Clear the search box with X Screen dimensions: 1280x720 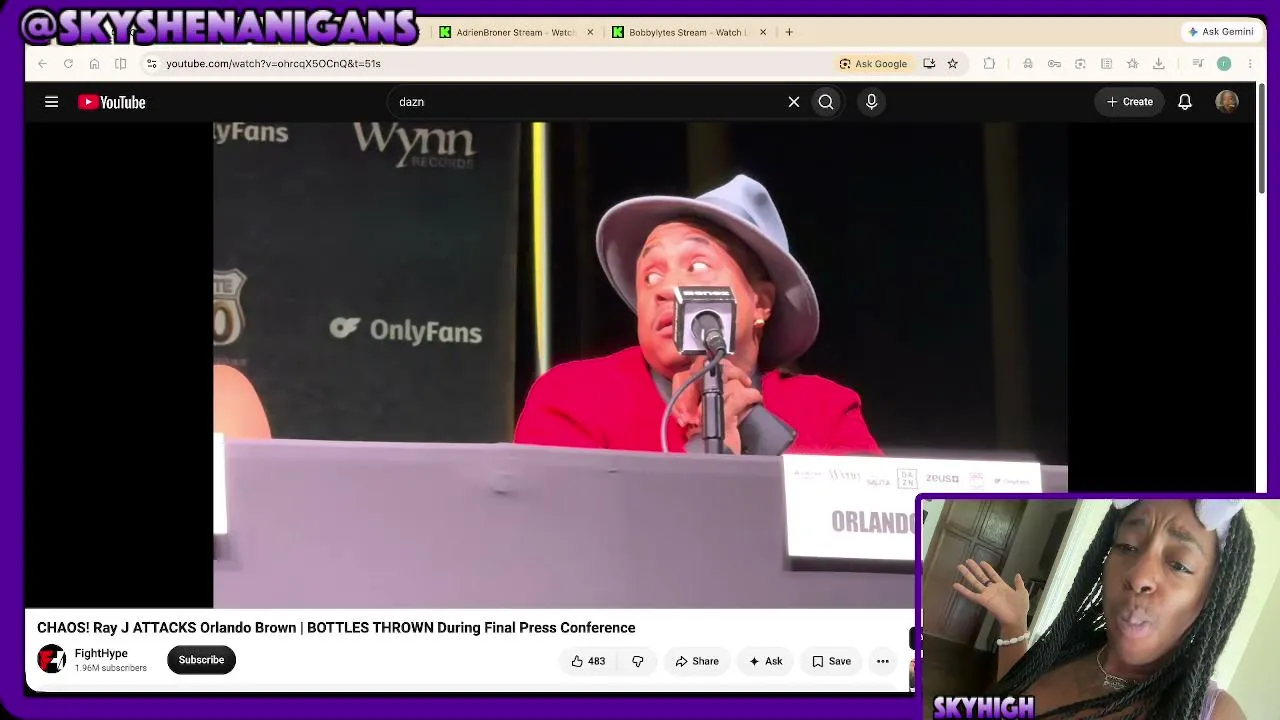pos(794,102)
